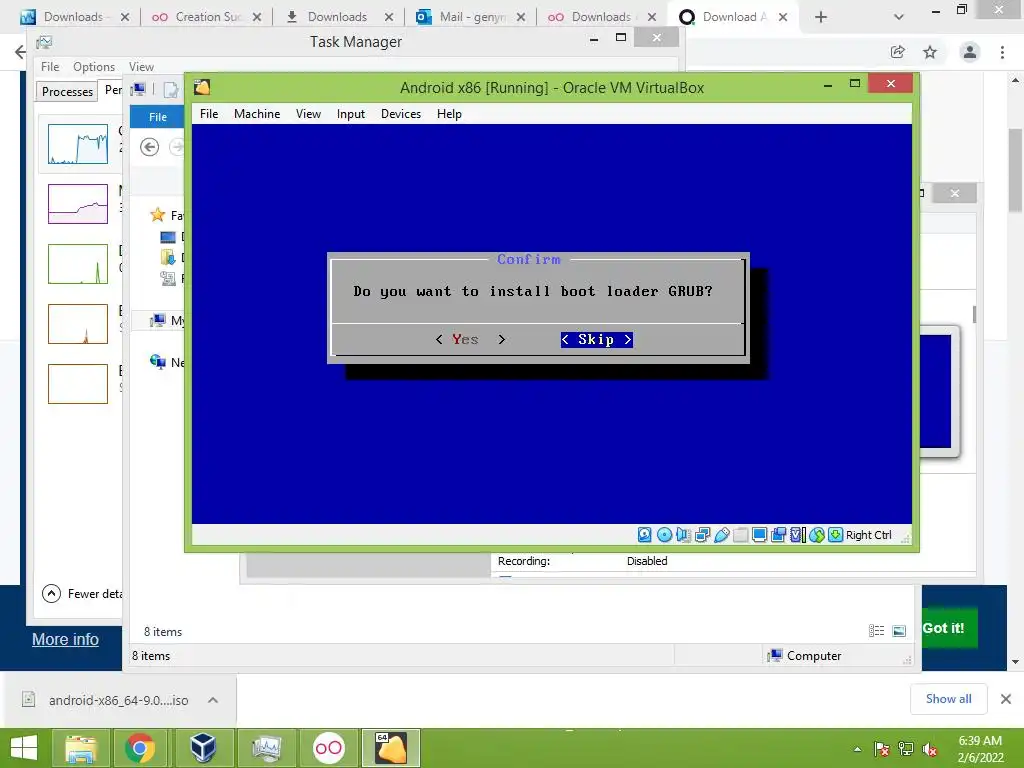The width and height of the screenshot is (1024, 768).
Task: Open a new Chrome tab
Action: 821,17
